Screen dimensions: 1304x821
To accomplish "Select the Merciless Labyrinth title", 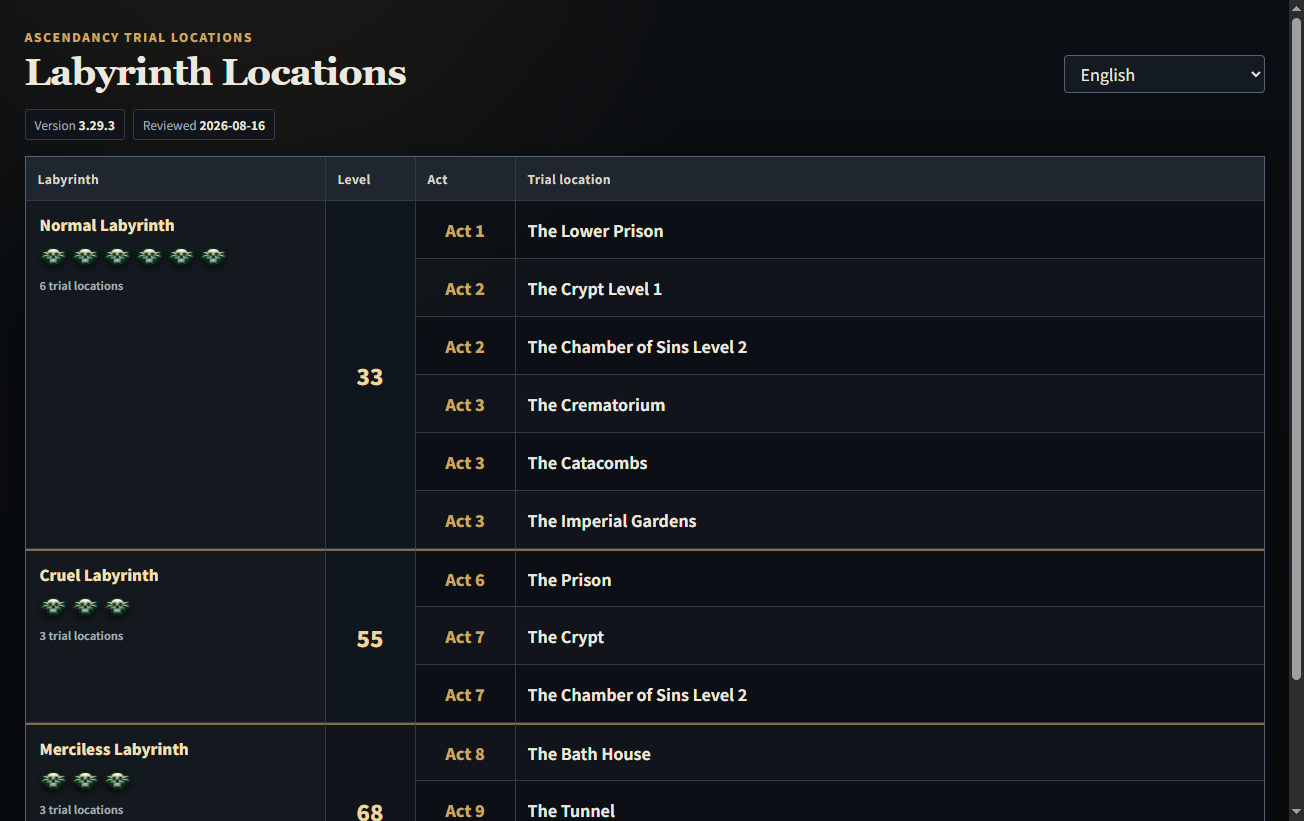I will [x=114, y=750].
